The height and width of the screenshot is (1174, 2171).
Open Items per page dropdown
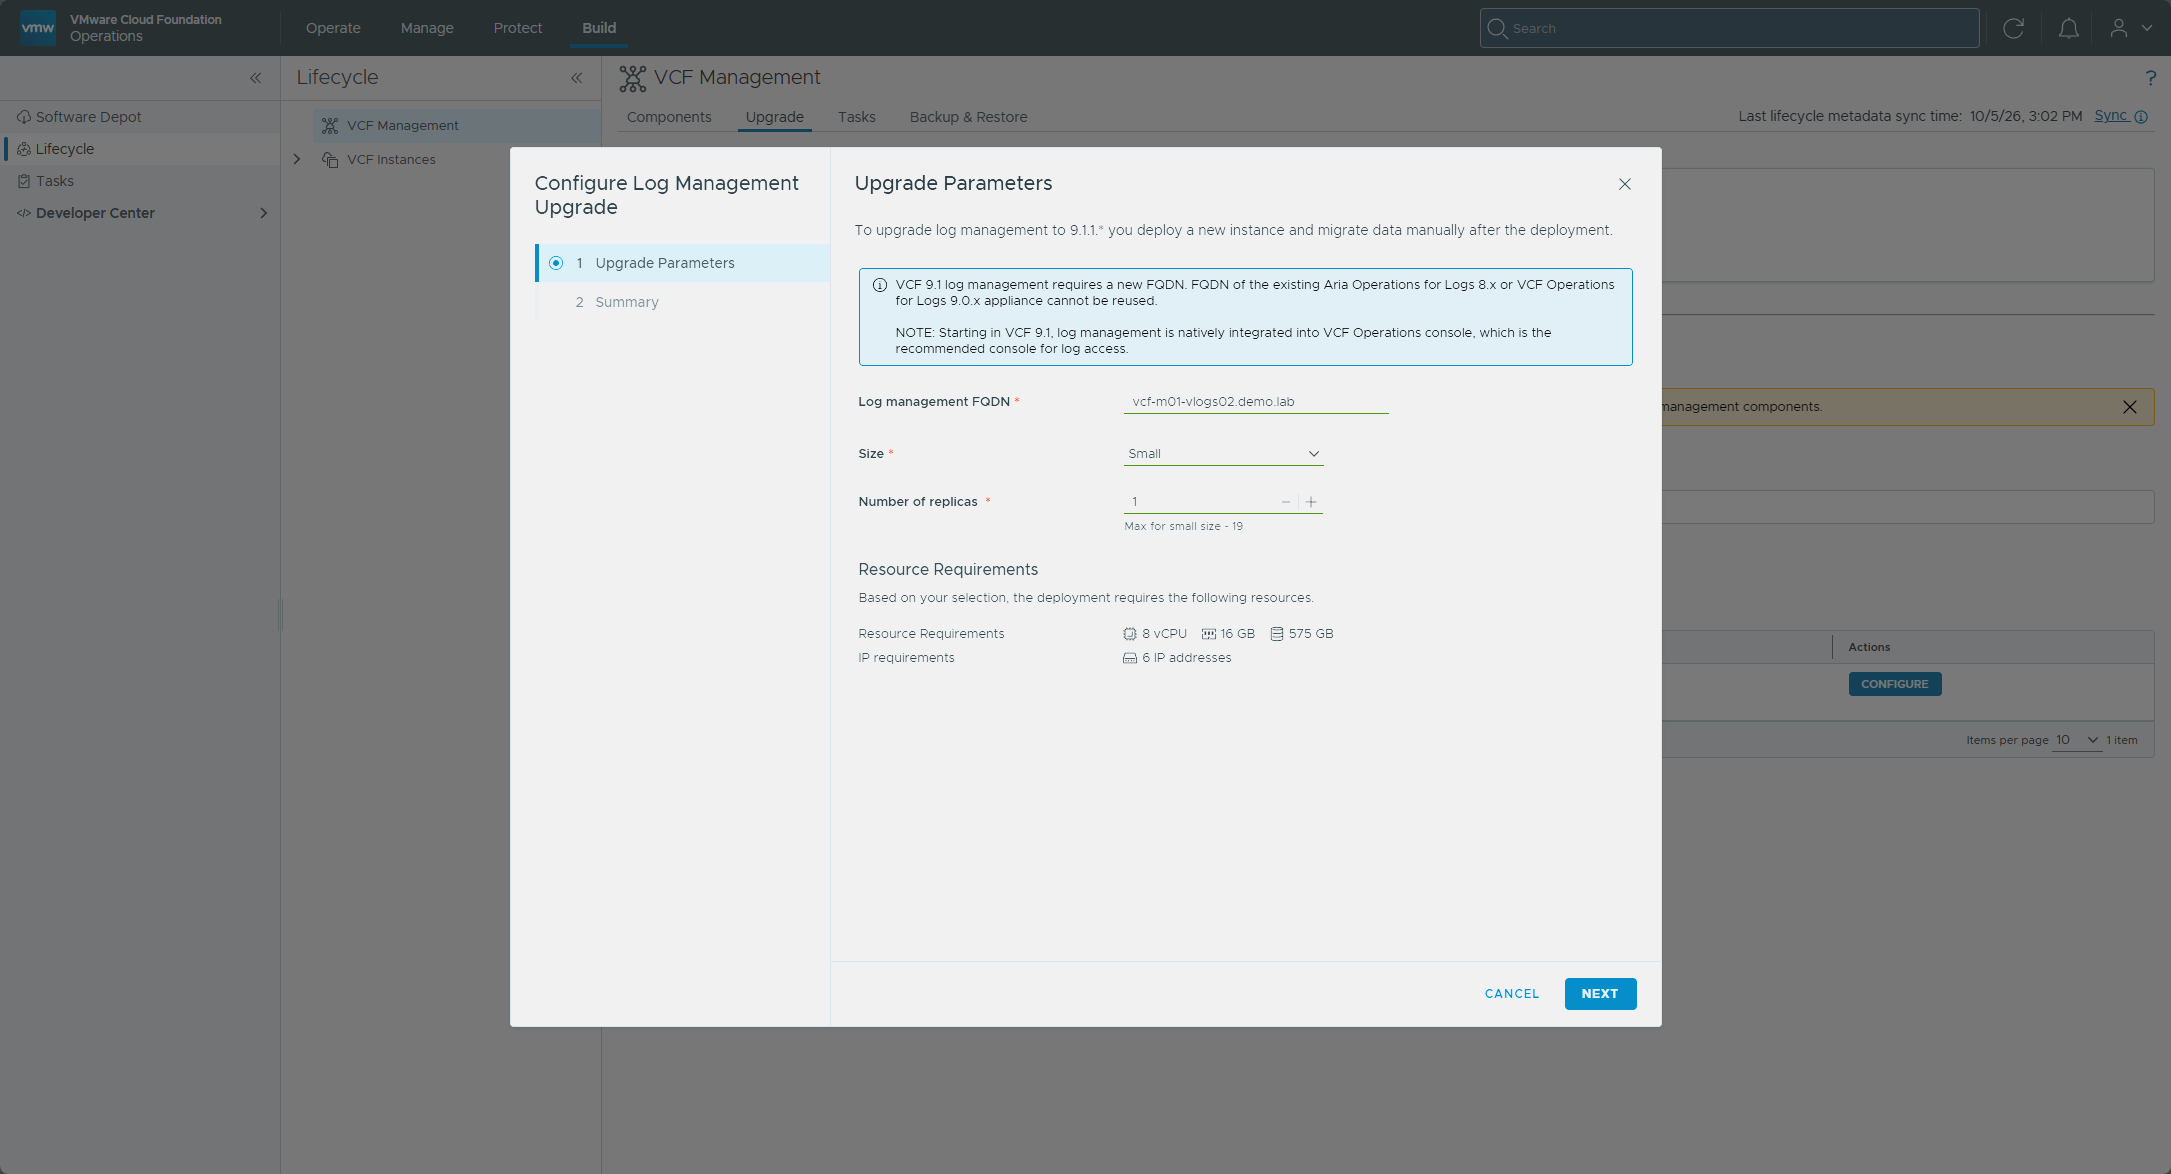2077,740
